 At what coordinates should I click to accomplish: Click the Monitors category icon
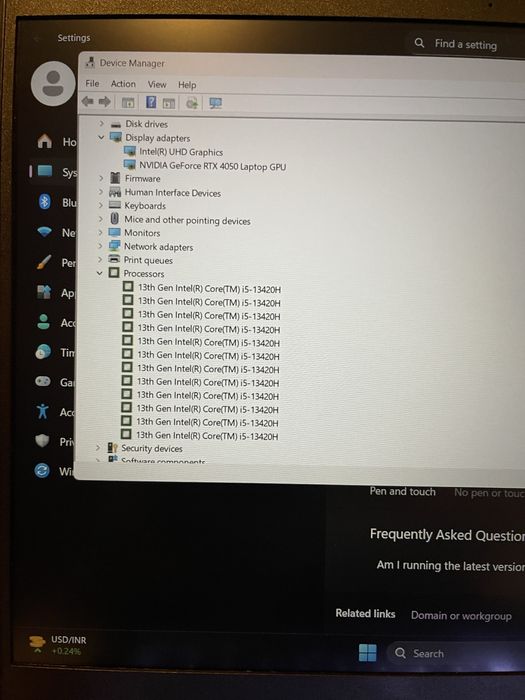(115, 232)
